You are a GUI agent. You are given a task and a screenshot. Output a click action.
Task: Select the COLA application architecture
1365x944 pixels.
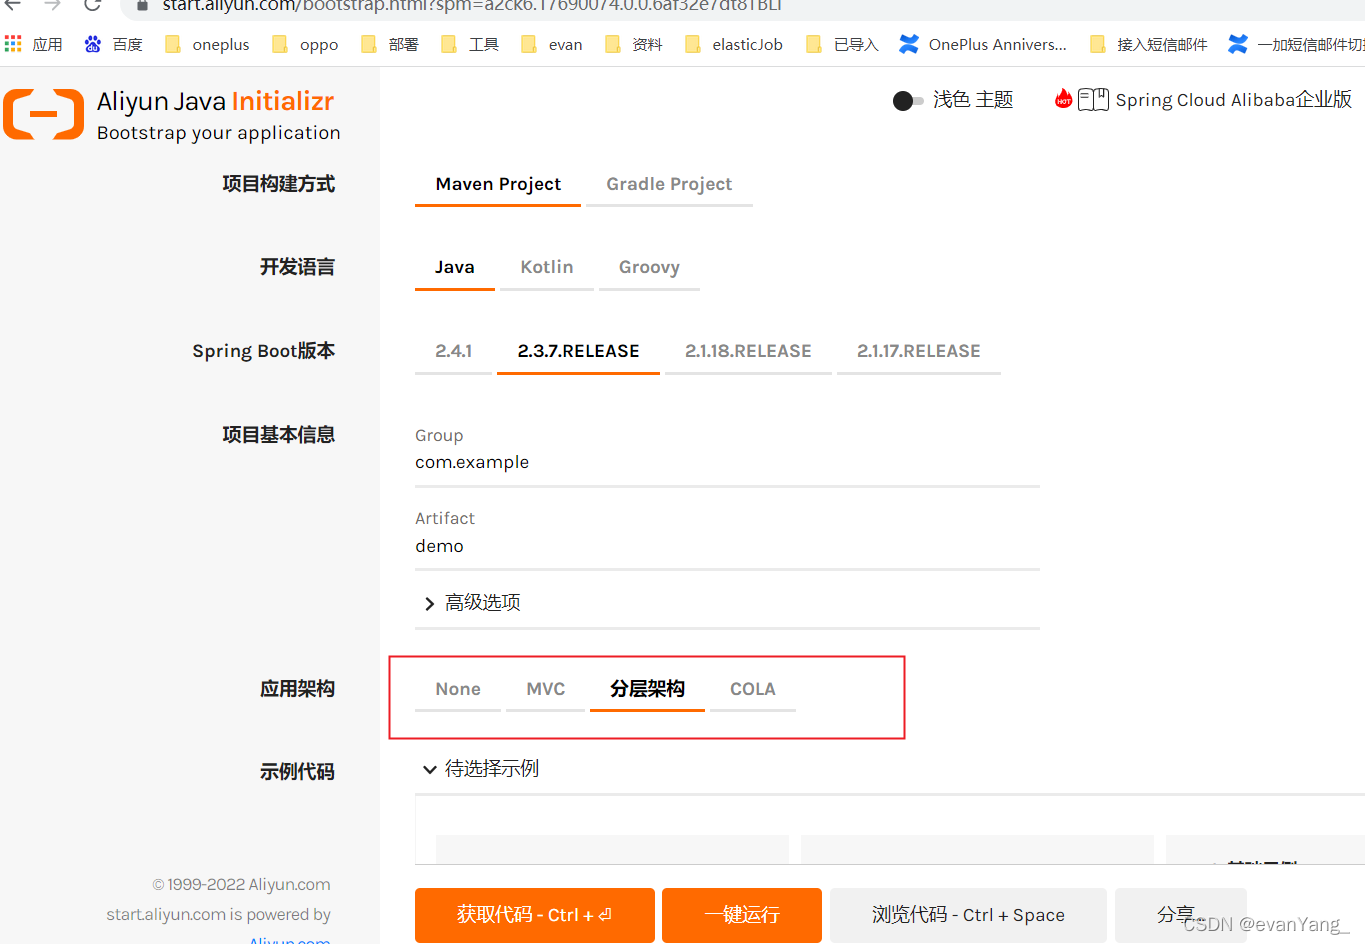753,690
